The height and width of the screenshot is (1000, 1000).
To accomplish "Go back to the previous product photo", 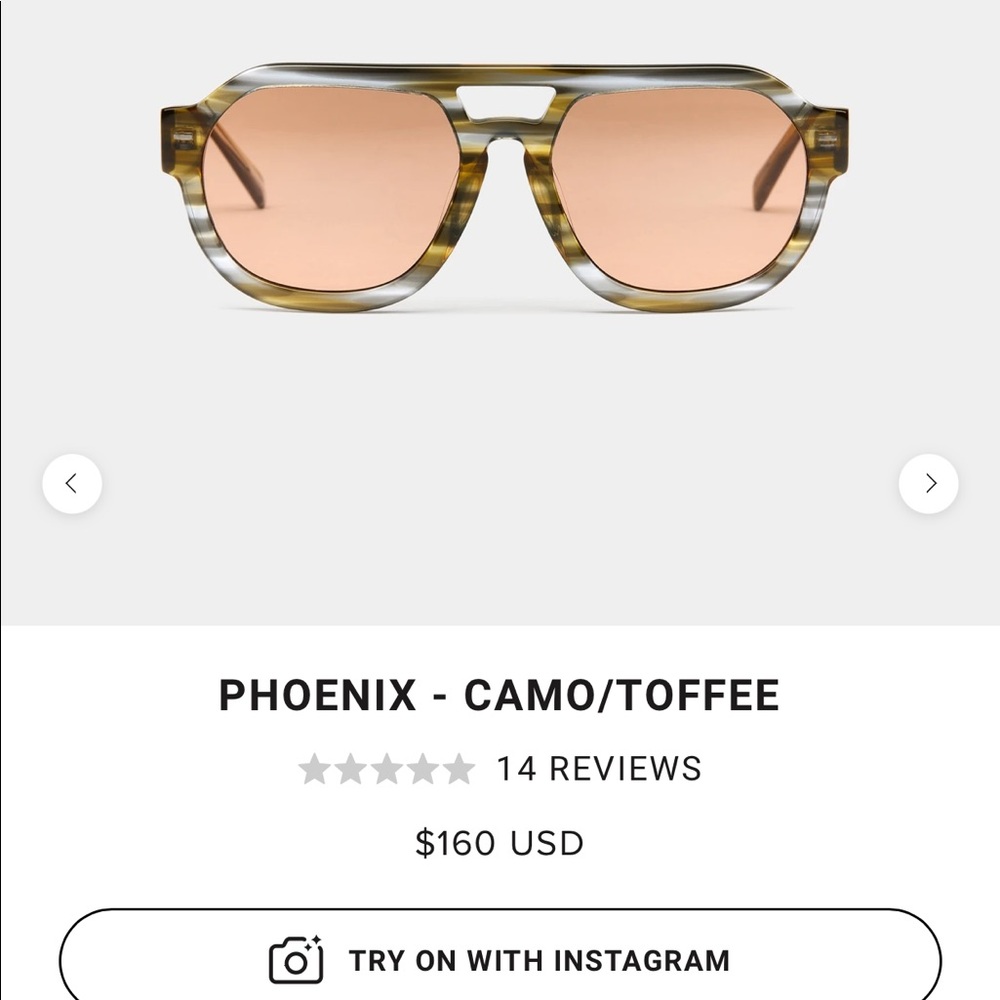I will coord(72,483).
